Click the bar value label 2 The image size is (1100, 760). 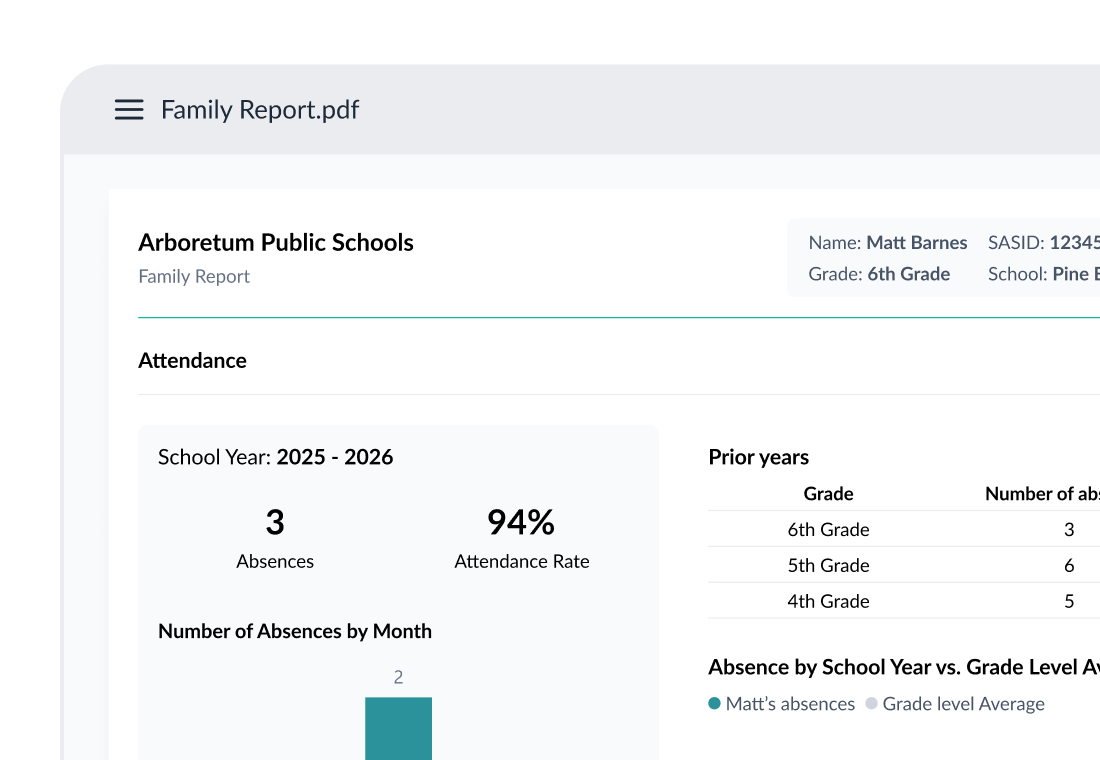pyautogui.click(x=398, y=677)
